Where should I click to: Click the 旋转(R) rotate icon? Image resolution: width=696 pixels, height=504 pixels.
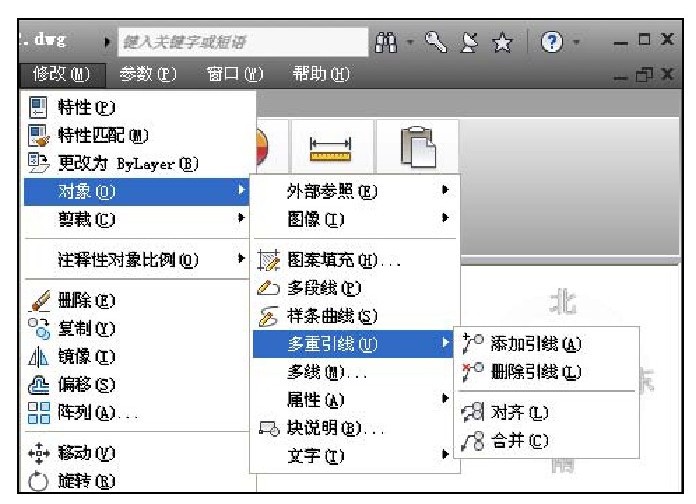(38, 481)
